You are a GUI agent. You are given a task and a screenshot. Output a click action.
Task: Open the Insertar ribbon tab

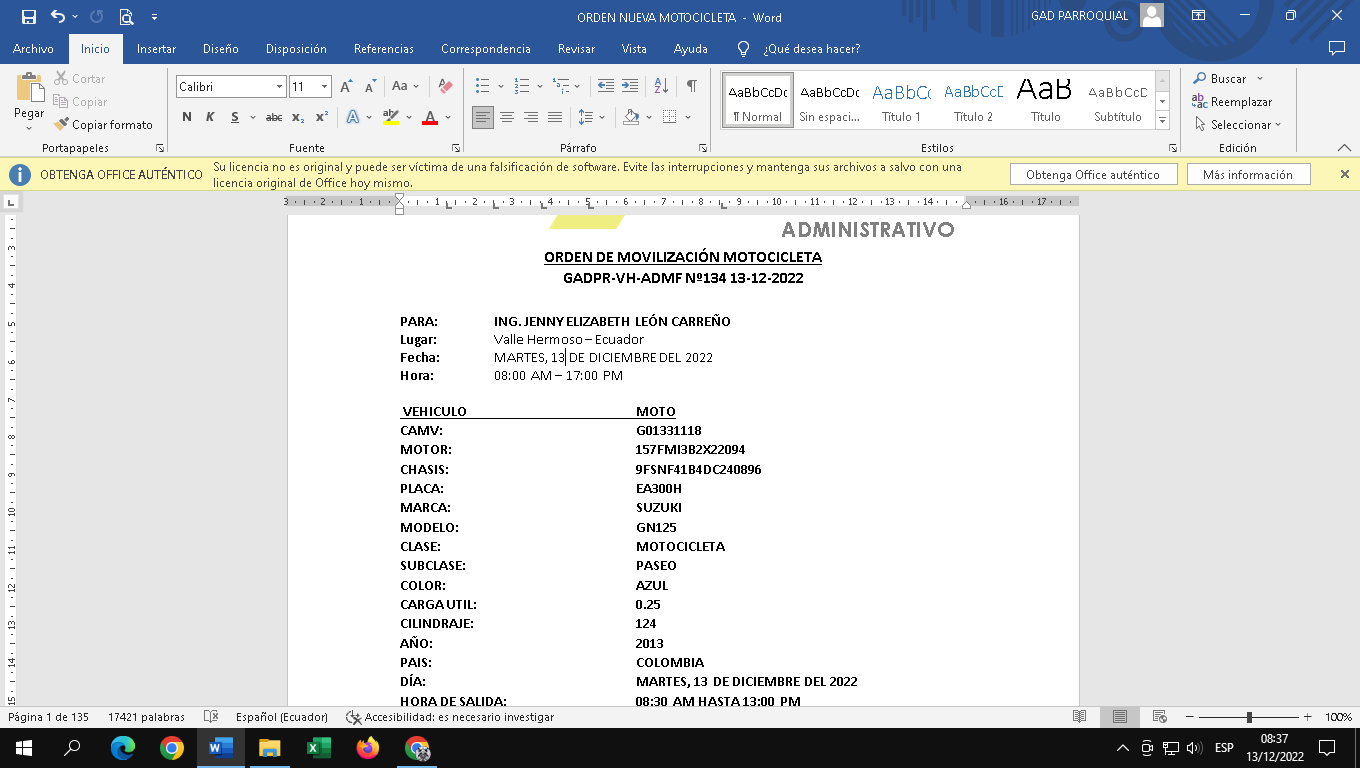[x=156, y=49]
